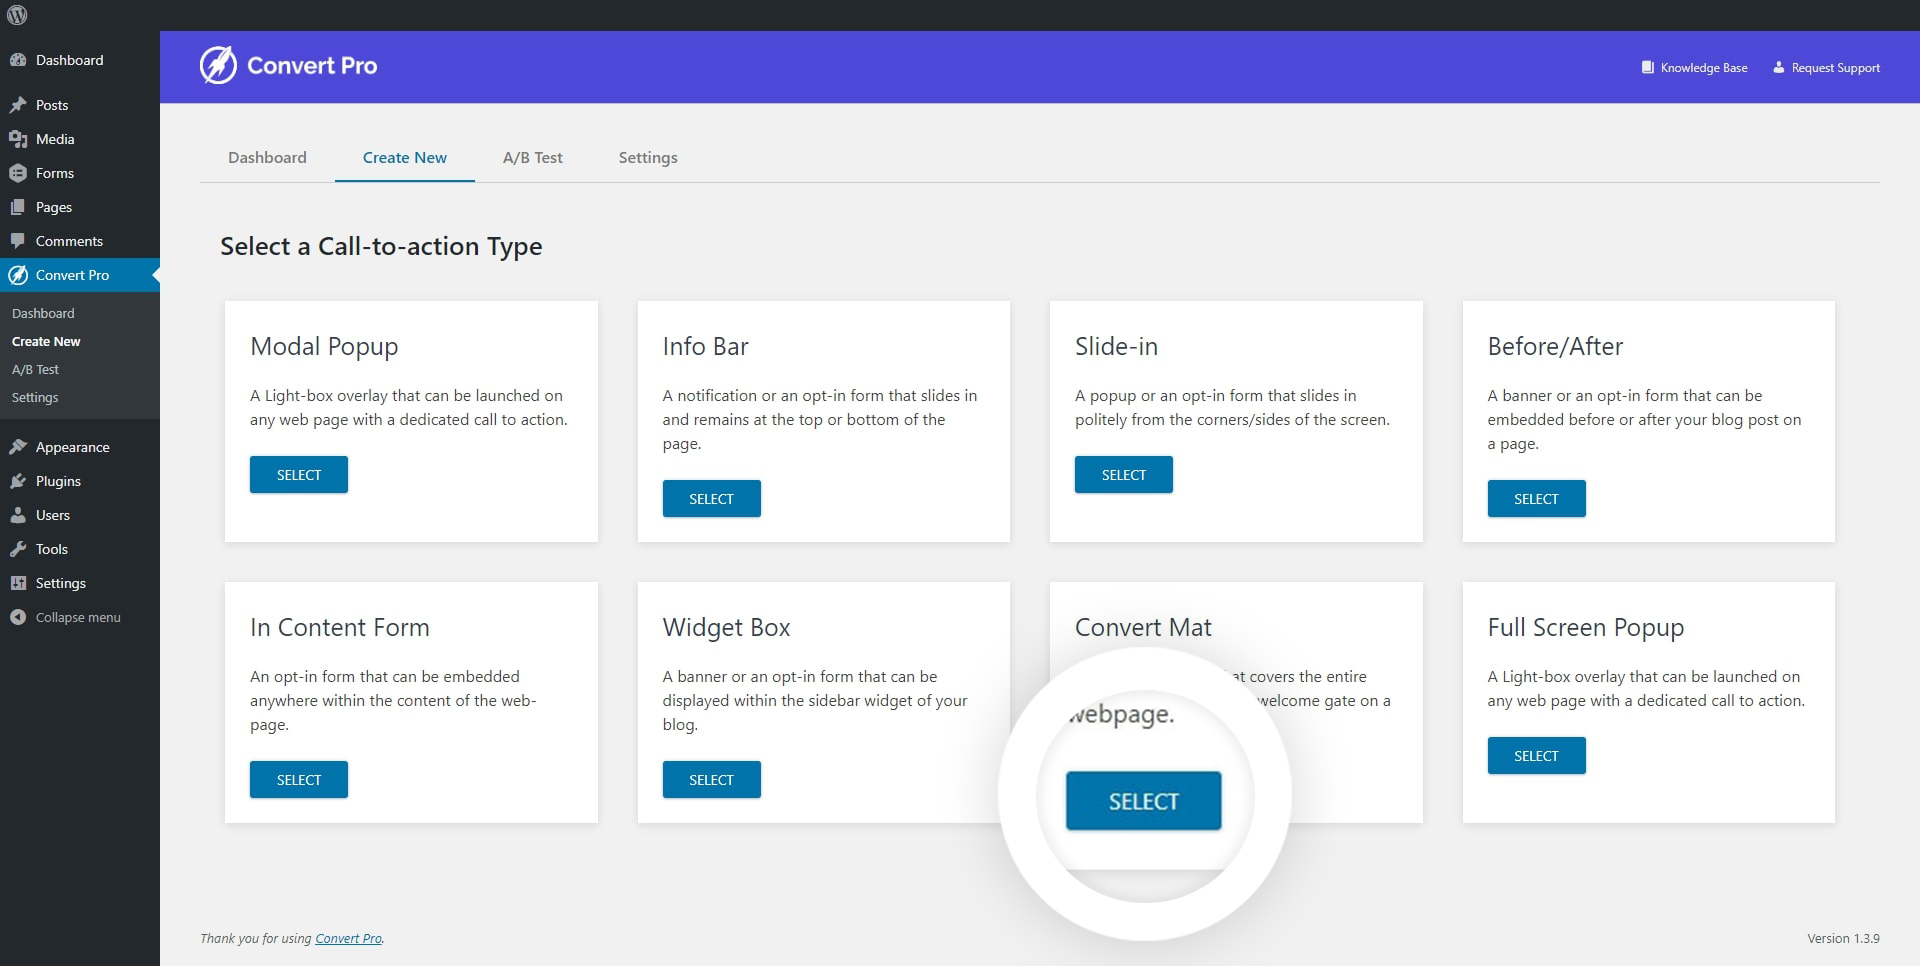Click the Plugins plug icon

pyautogui.click(x=18, y=481)
